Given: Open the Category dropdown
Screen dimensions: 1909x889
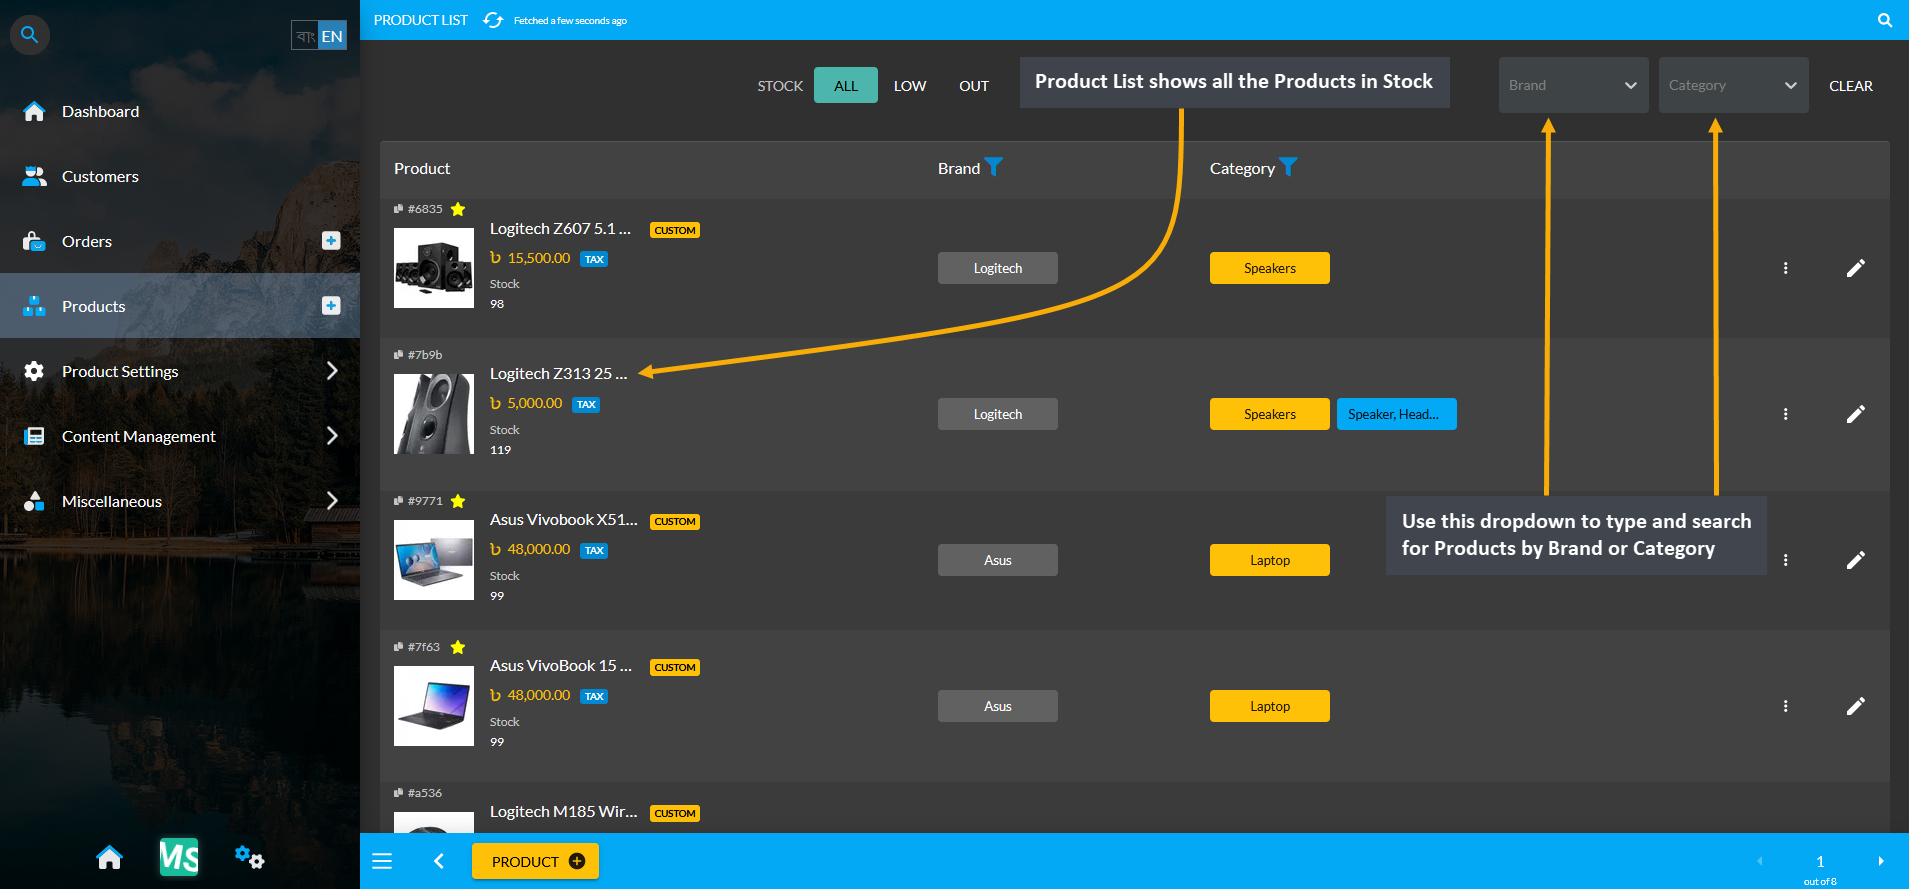Looking at the screenshot, I should 1733,85.
